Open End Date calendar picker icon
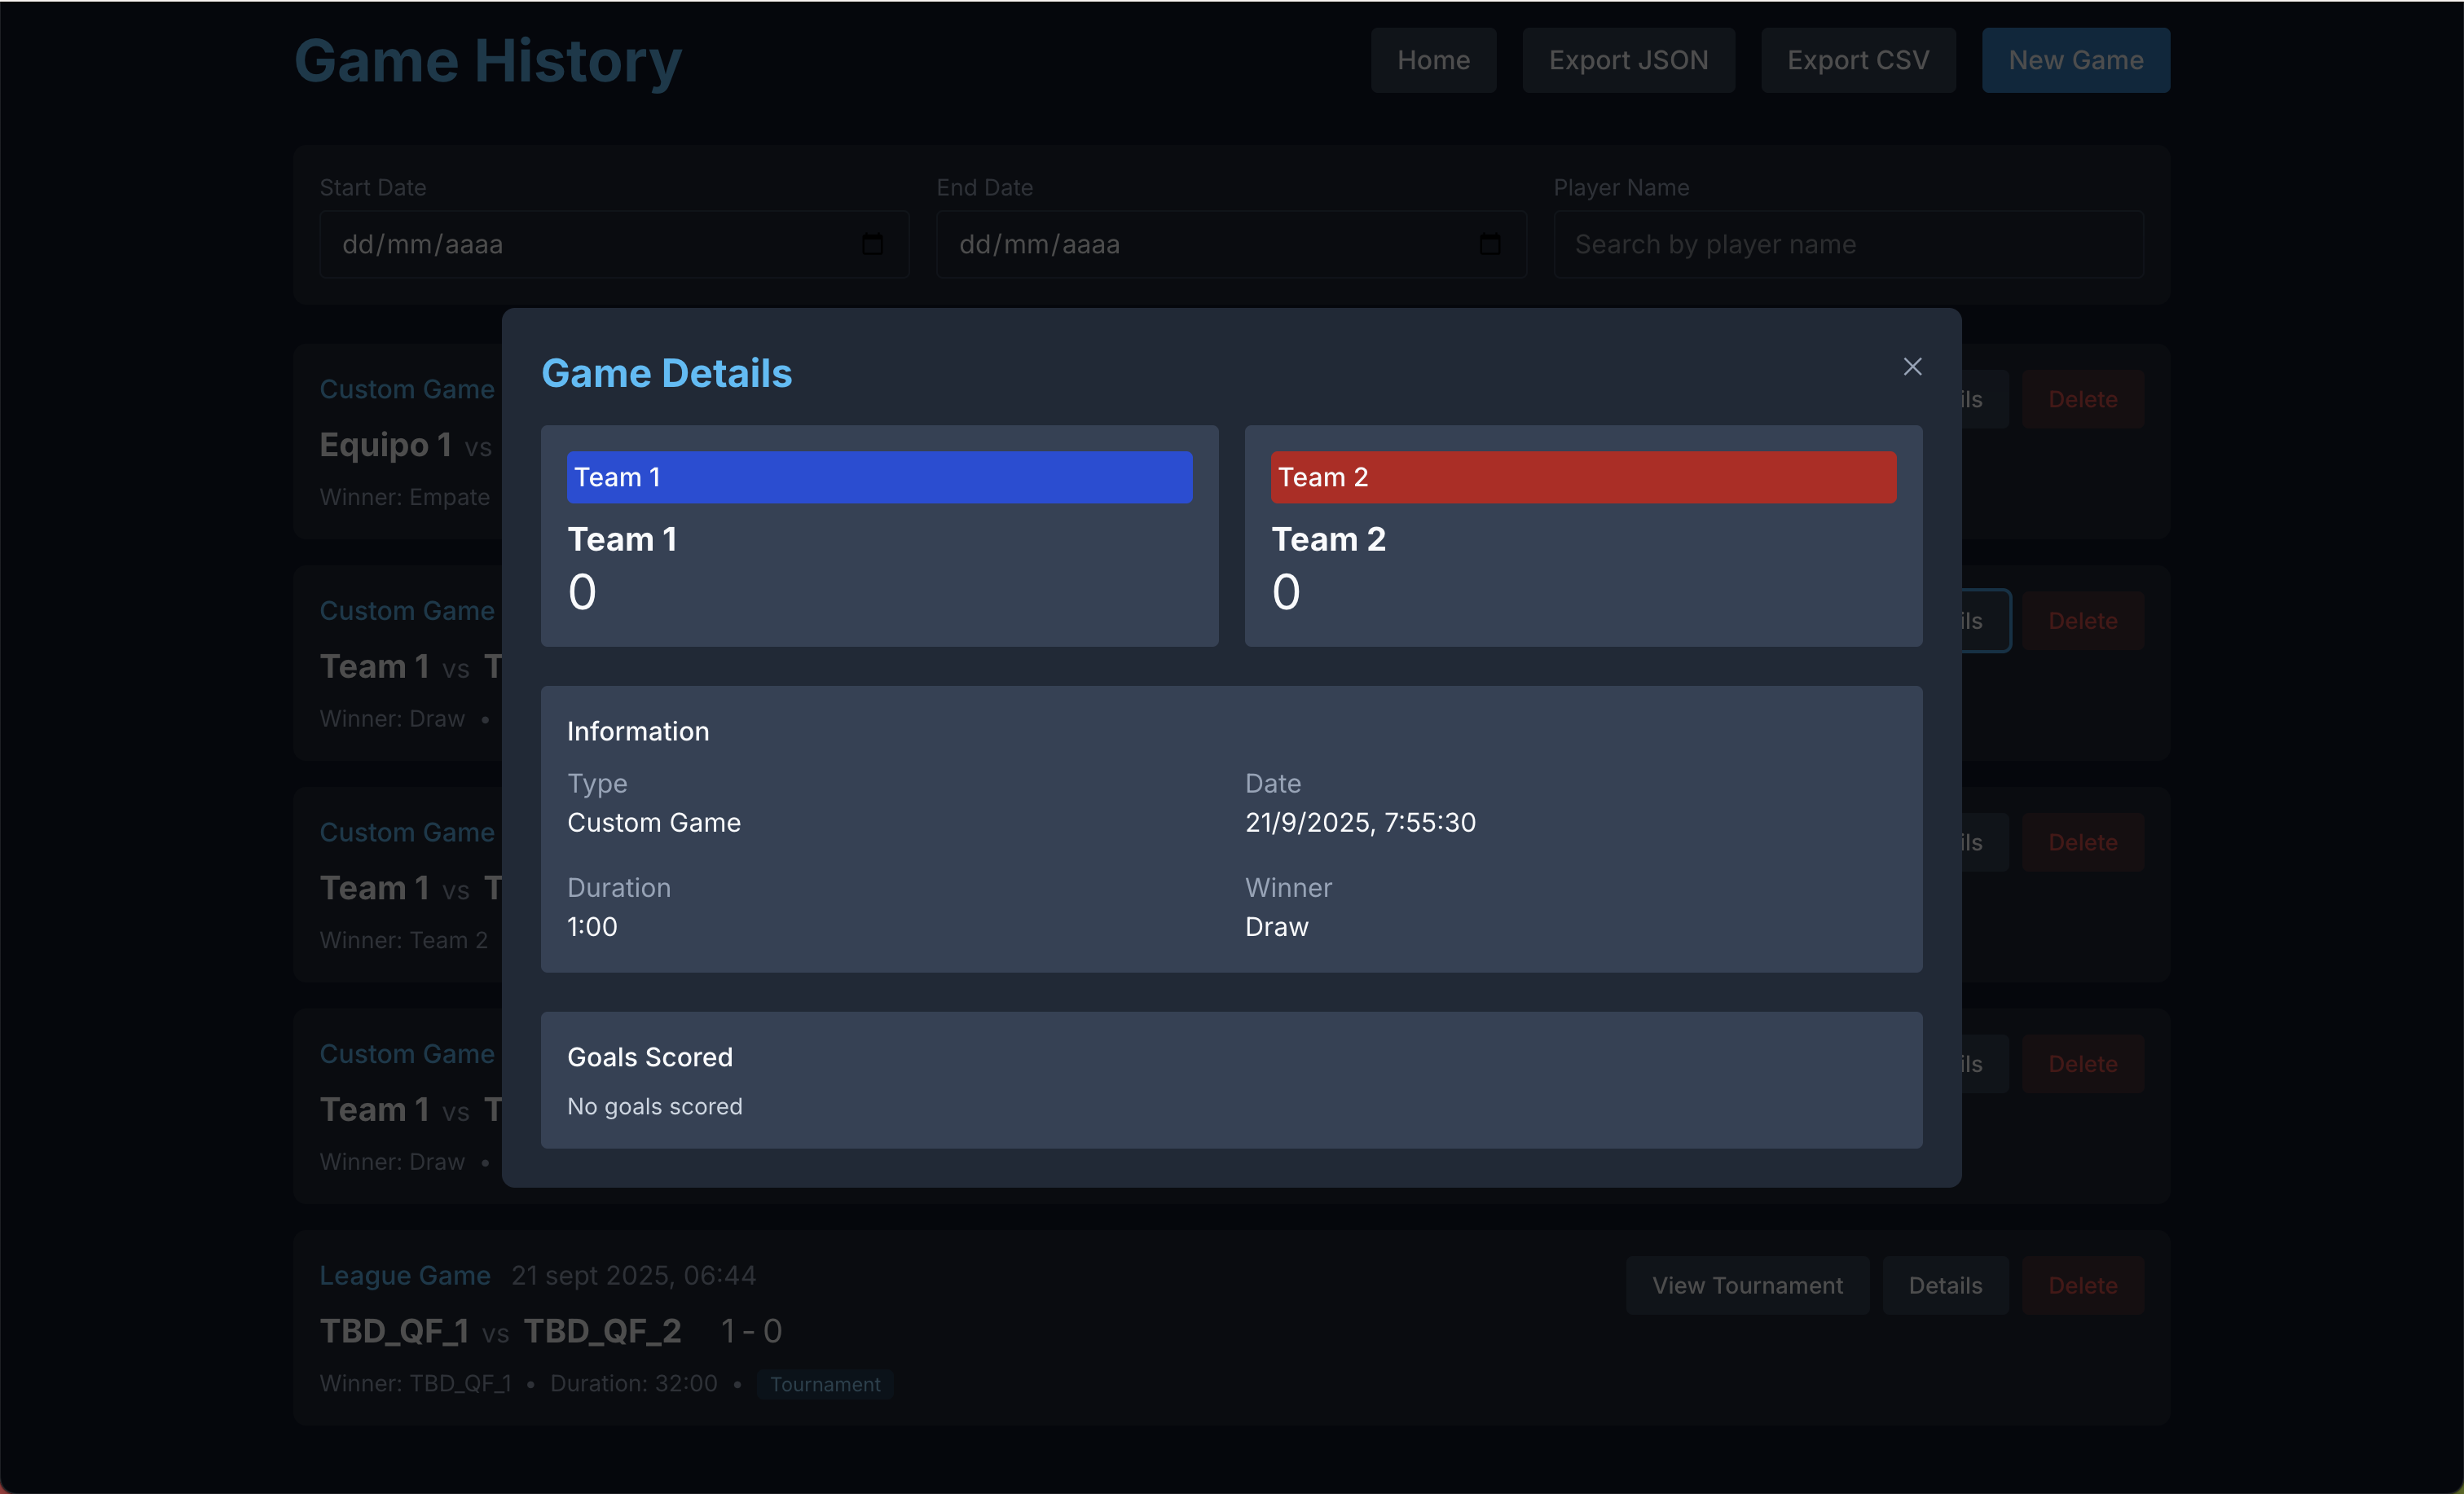The image size is (2464, 1494). click(1489, 244)
